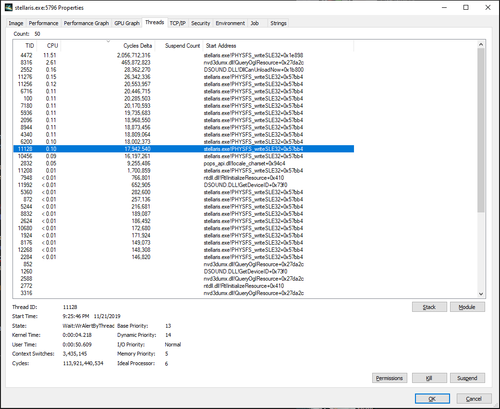Select the Threads tab
The width and height of the screenshot is (500, 409).
coord(155,22)
